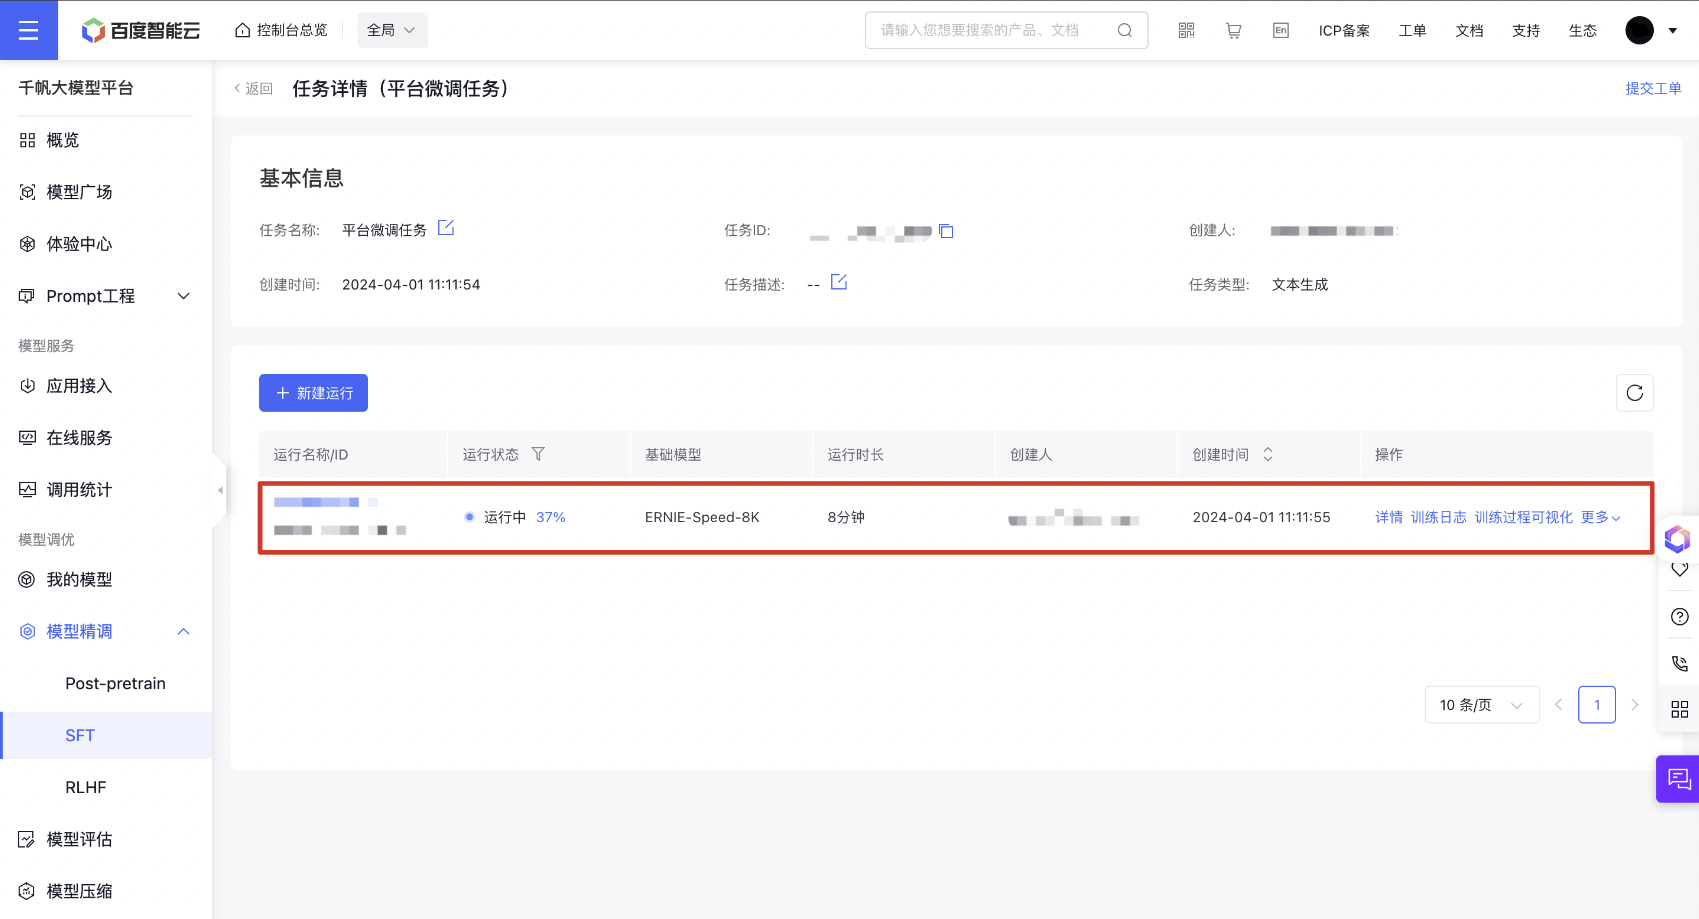Click the blurred run name link
The width and height of the screenshot is (1699, 919).
(325, 502)
